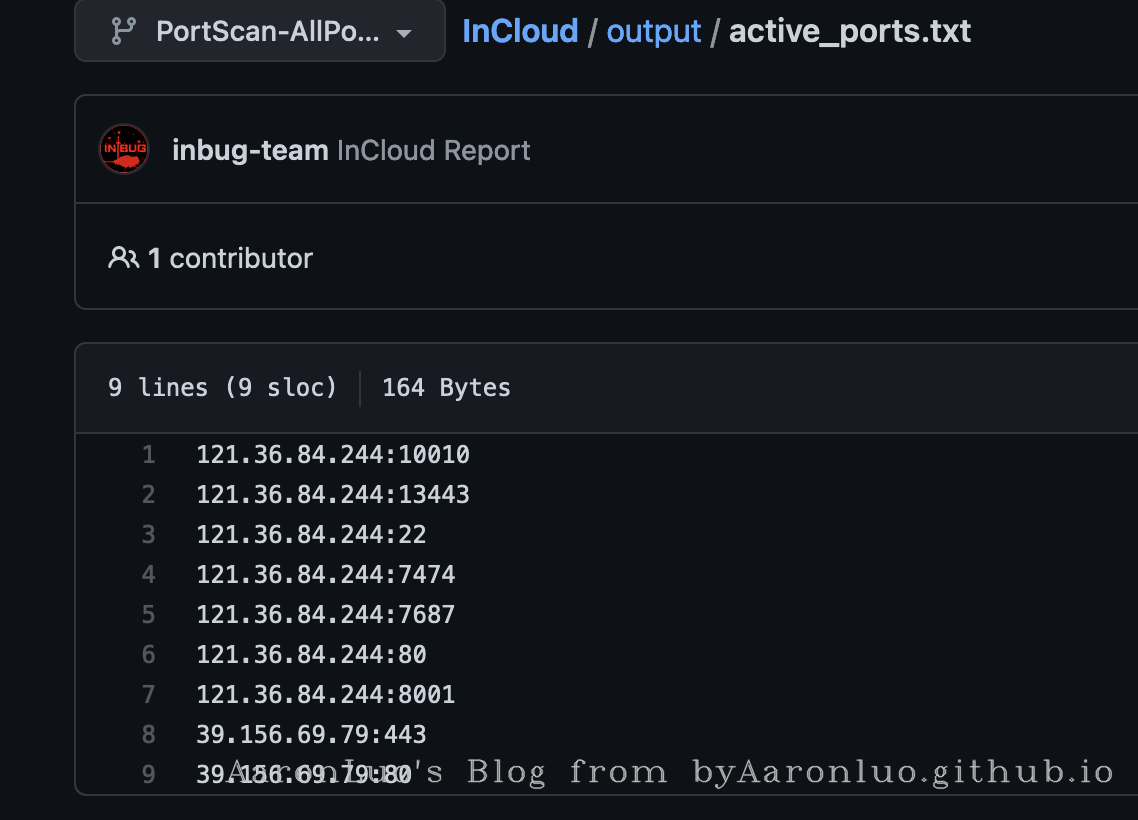Click the 9 lines (9 sloc) text
1138x820 pixels.
tap(222, 387)
